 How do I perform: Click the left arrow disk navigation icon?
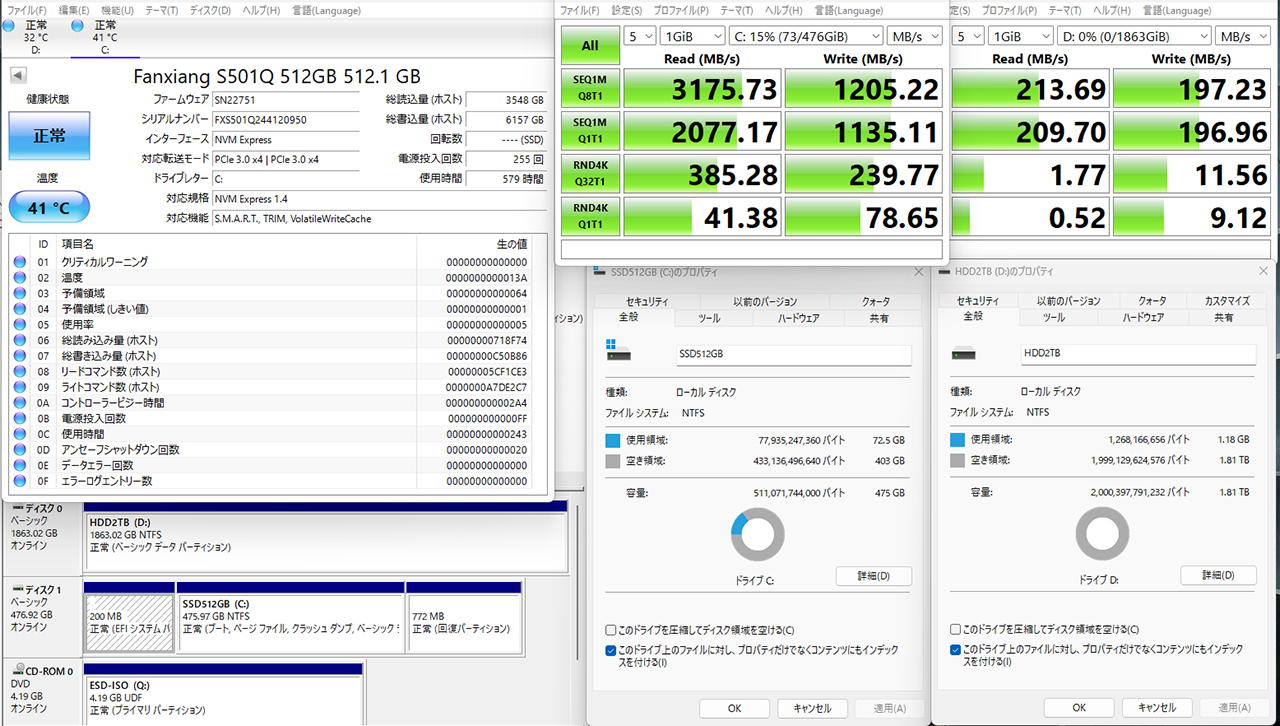[x=18, y=76]
